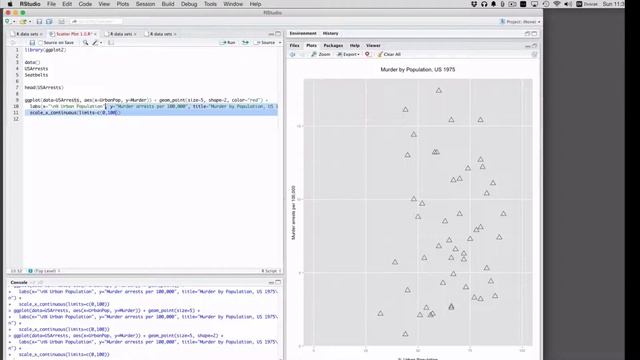640x360 pixels.
Task: Switch to the first data sets tab
Action: click(x=27, y=34)
